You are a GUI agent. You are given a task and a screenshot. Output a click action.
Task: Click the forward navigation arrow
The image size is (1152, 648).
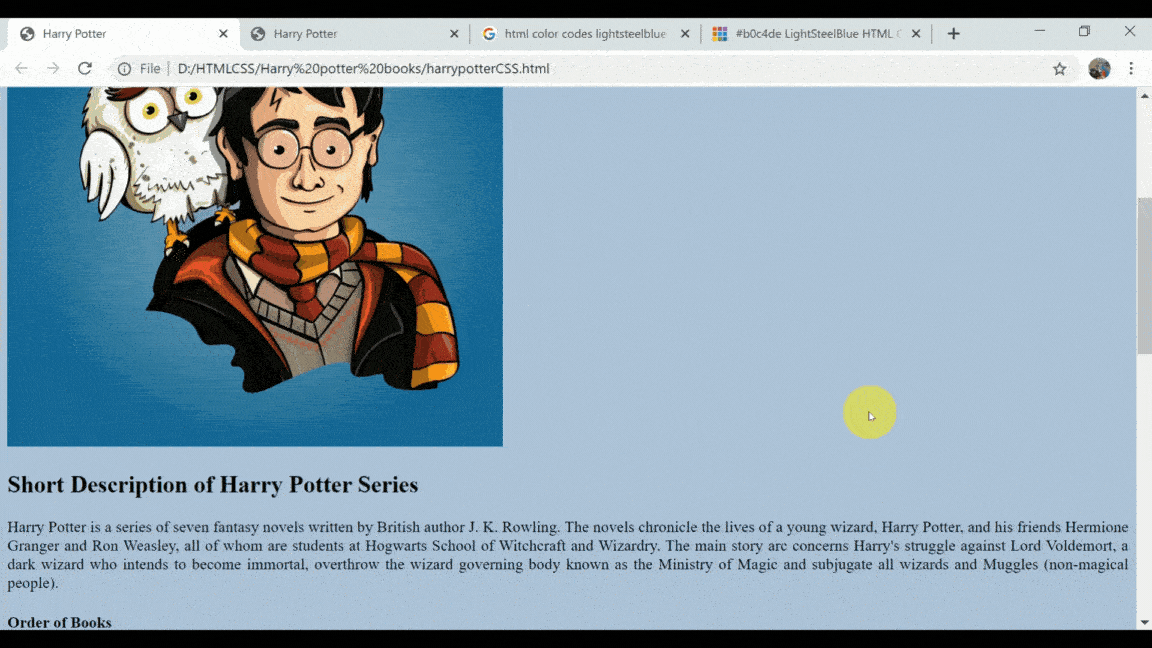53,68
